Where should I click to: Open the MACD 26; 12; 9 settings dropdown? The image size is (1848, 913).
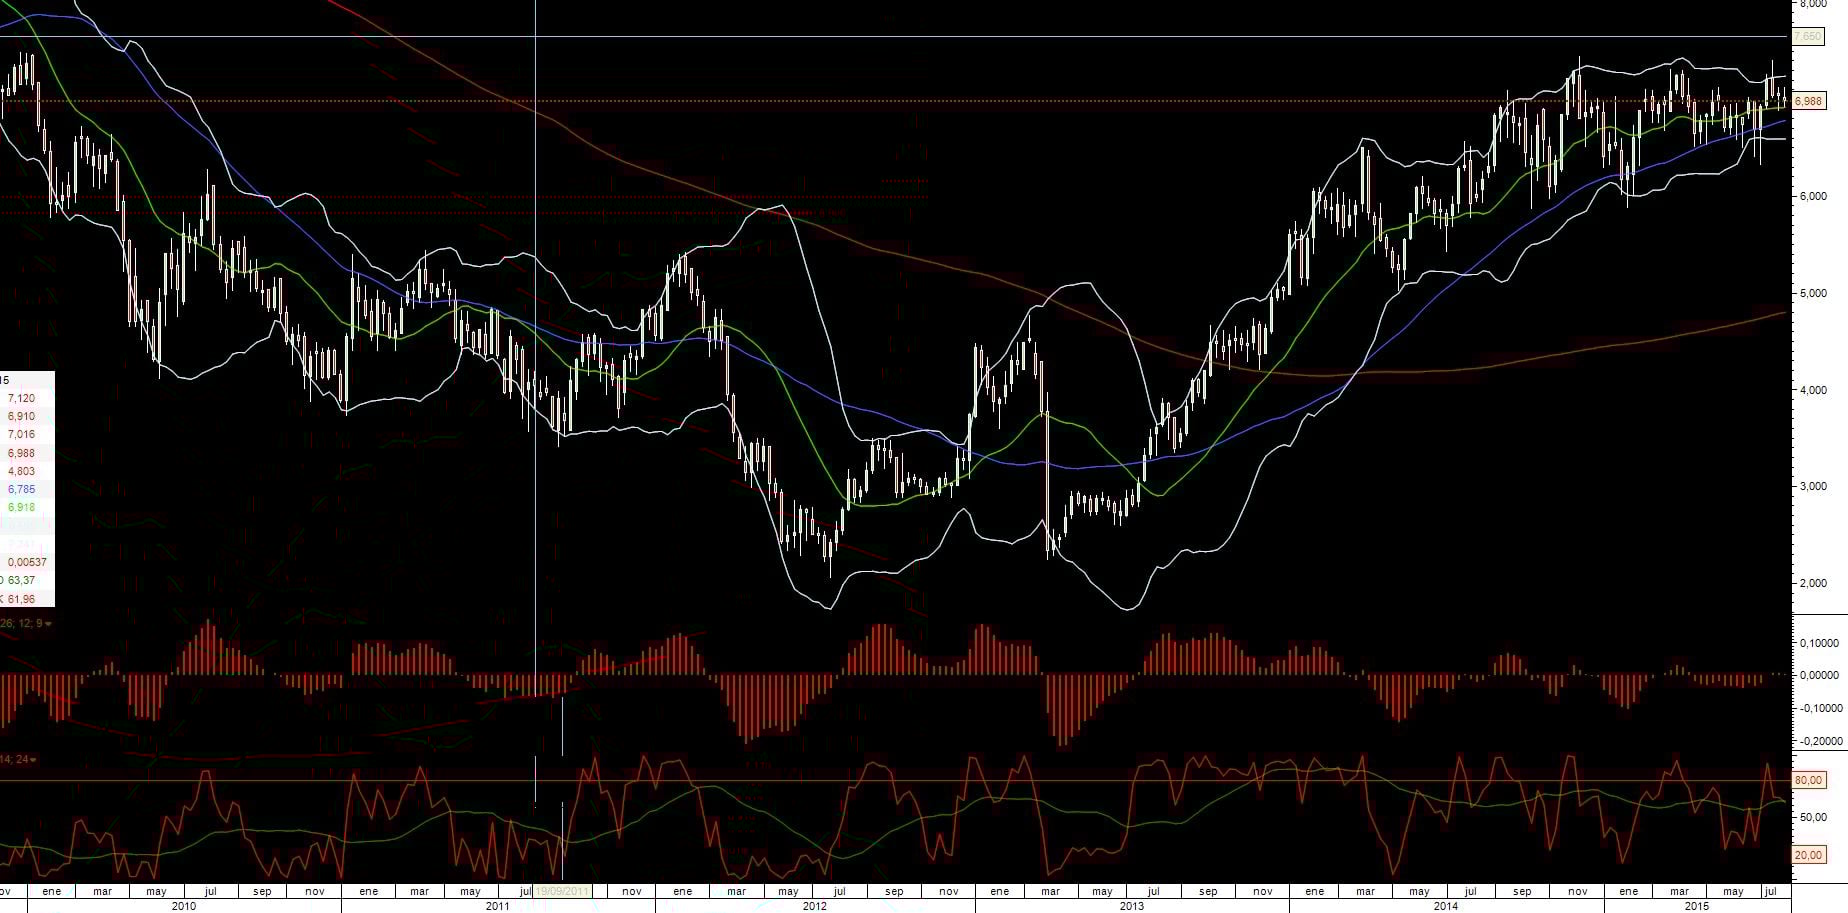coord(26,623)
